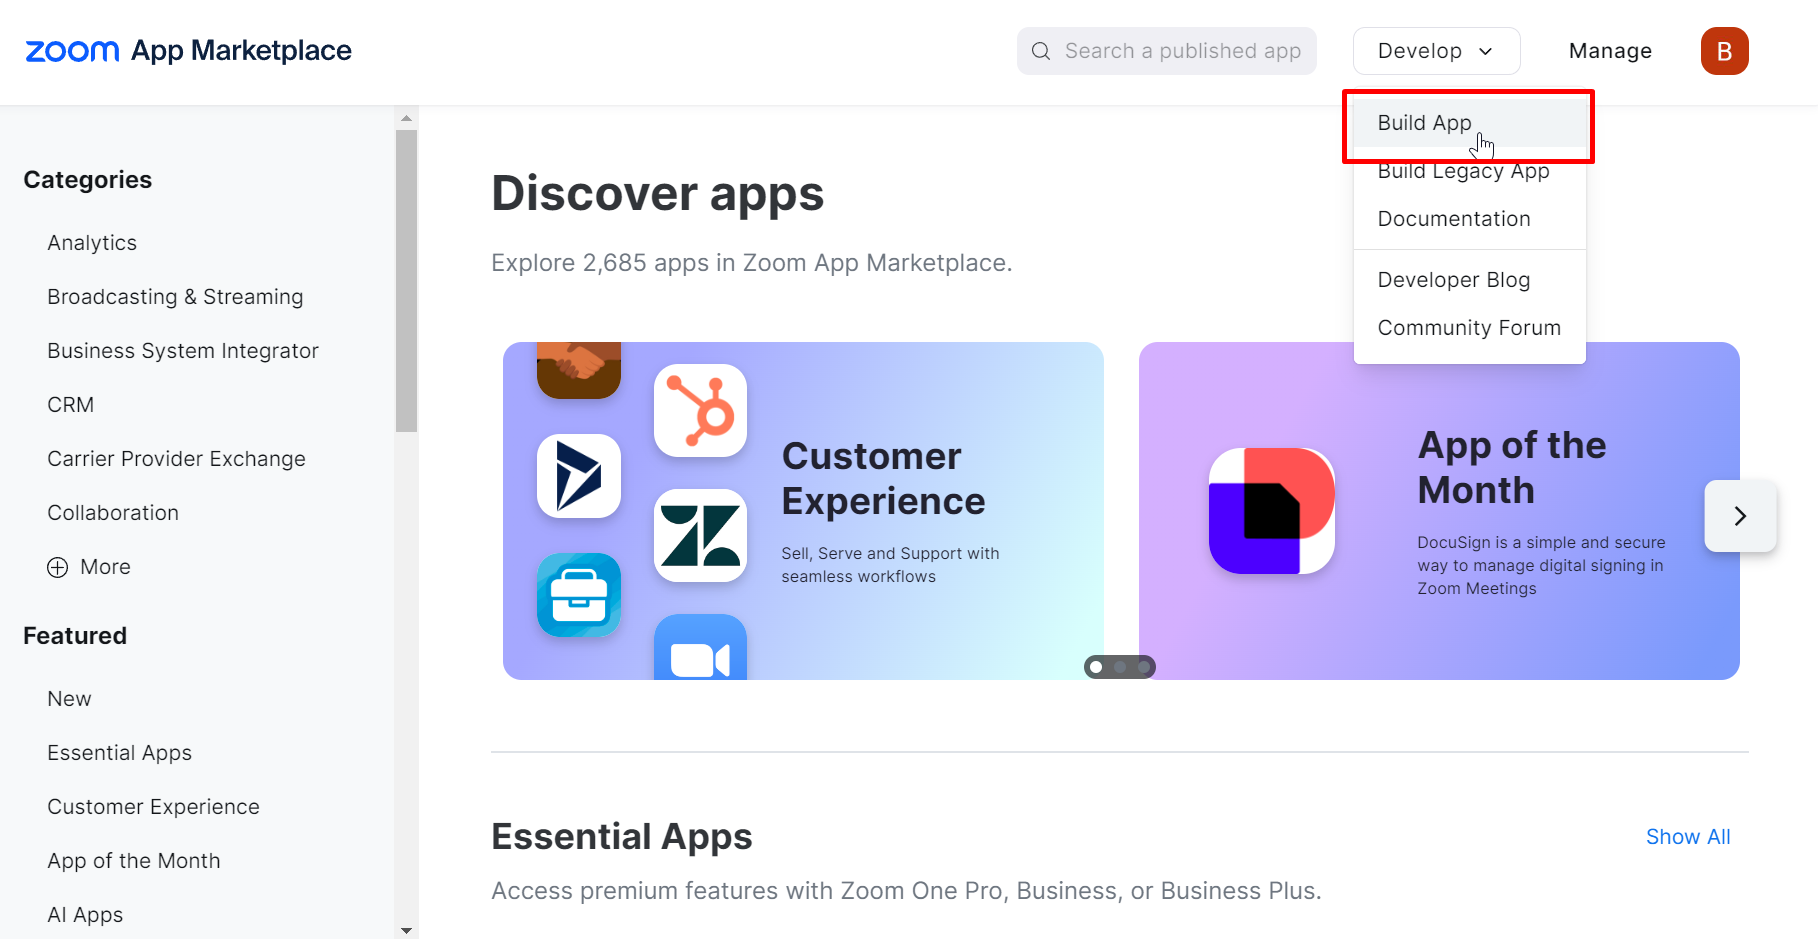The image size is (1818, 939).
Task: Click the Dynamics 365 app icon
Action: pyautogui.click(x=578, y=476)
